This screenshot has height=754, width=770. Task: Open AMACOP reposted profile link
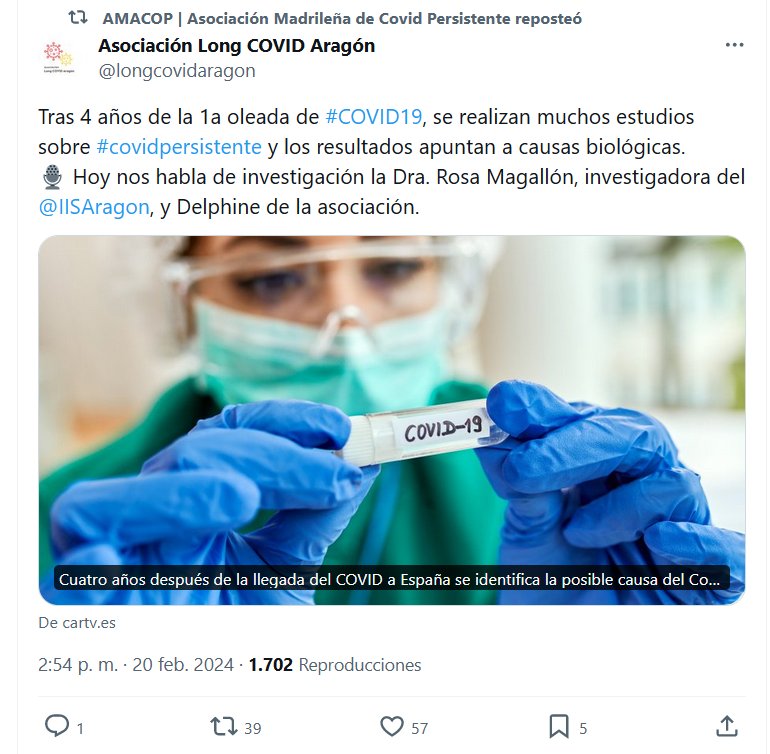(x=342, y=19)
